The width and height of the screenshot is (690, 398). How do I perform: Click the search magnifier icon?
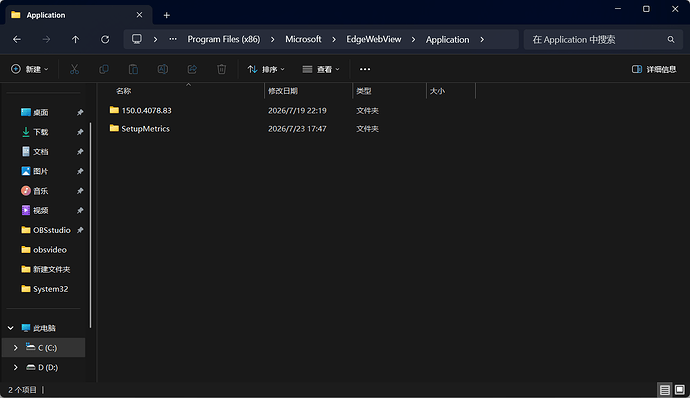(x=671, y=40)
